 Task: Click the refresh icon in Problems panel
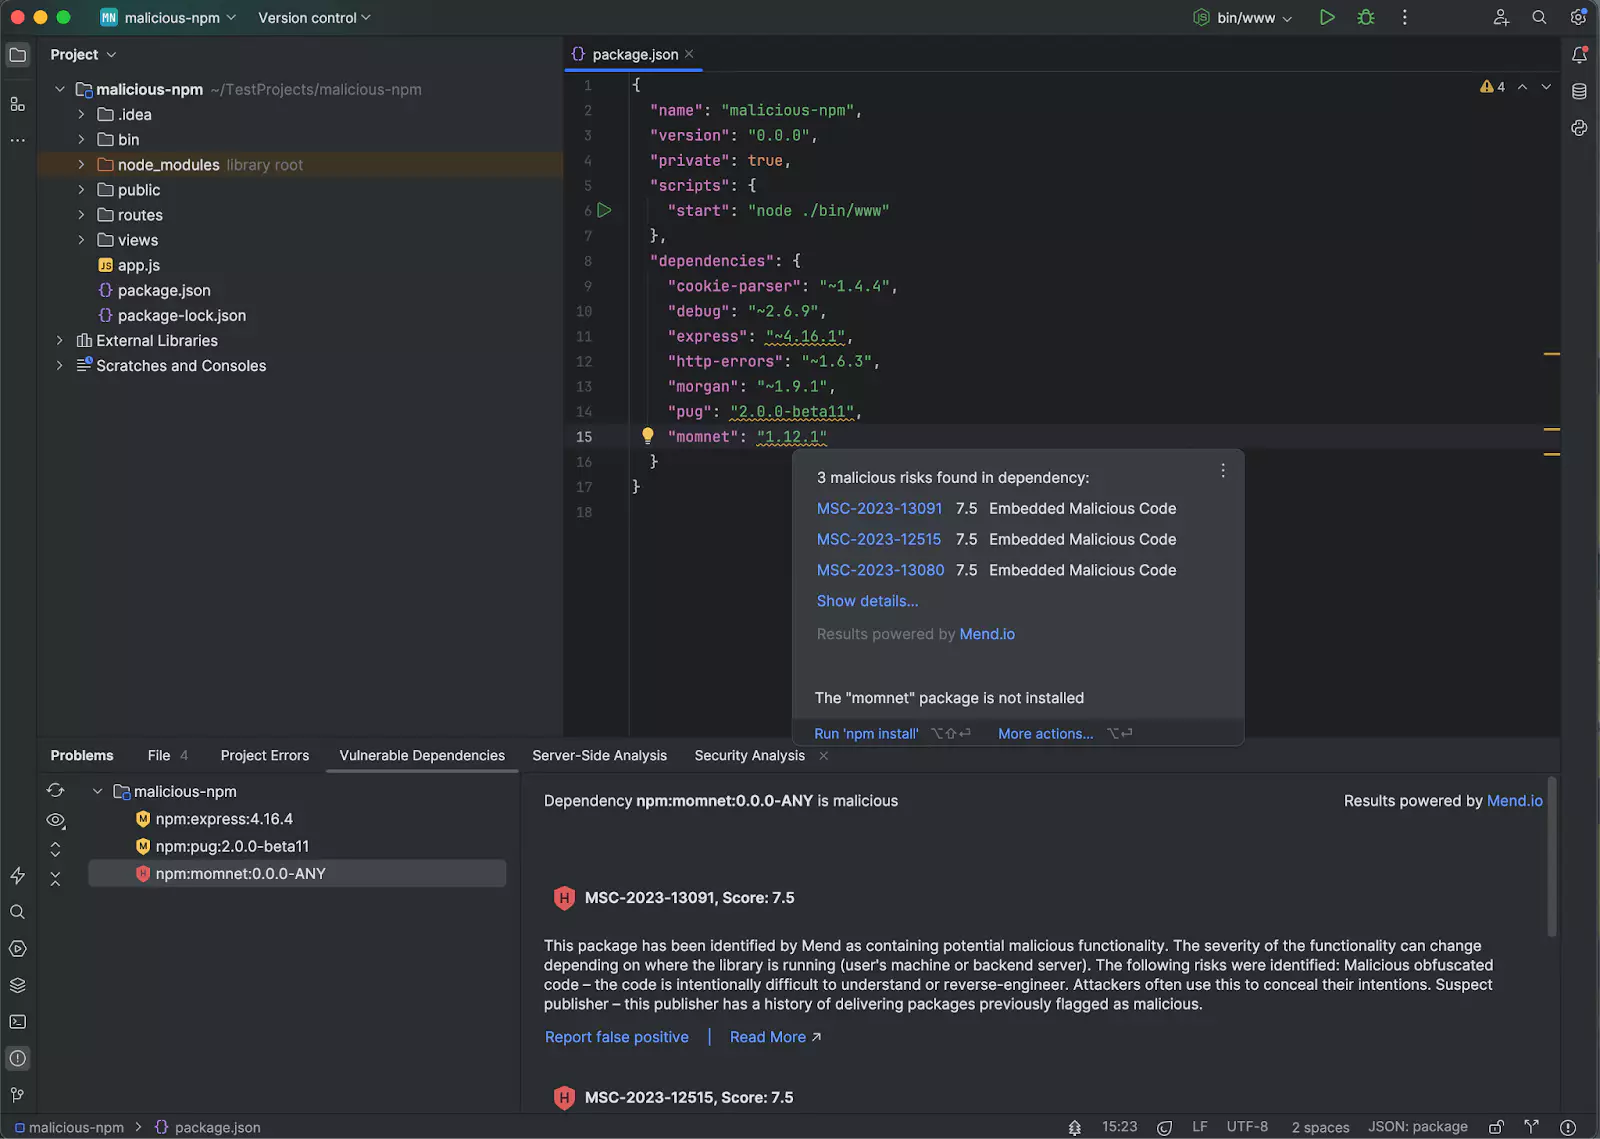pyautogui.click(x=55, y=791)
